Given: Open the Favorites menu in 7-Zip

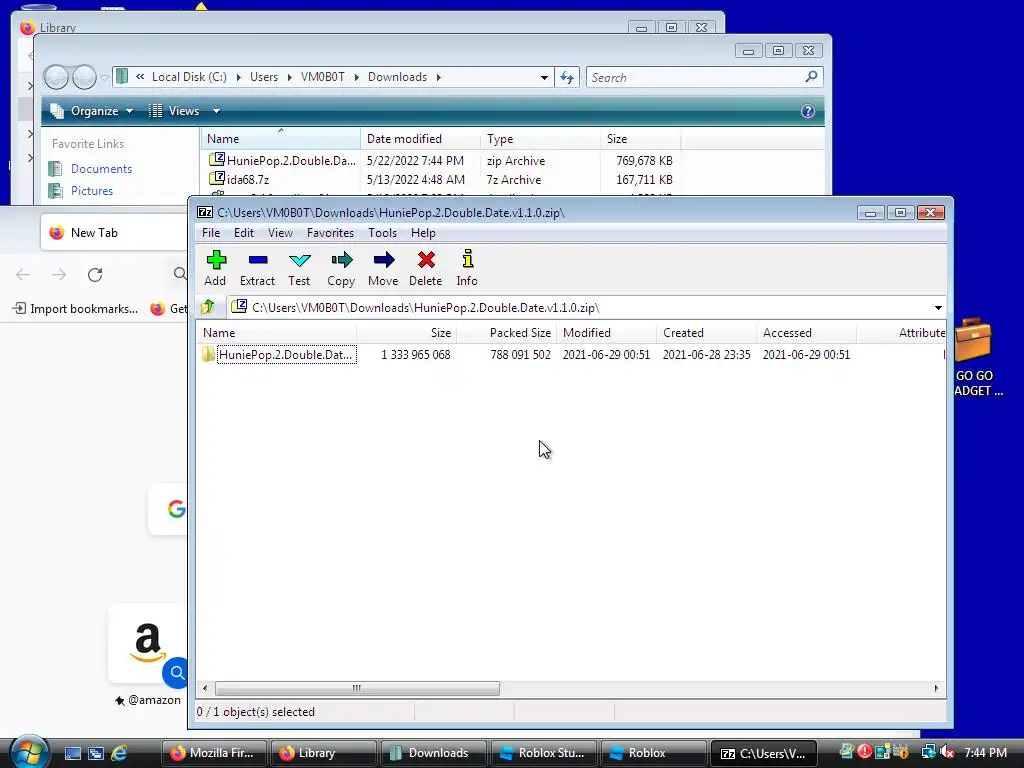Looking at the screenshot, I should [x=330, y=232].
